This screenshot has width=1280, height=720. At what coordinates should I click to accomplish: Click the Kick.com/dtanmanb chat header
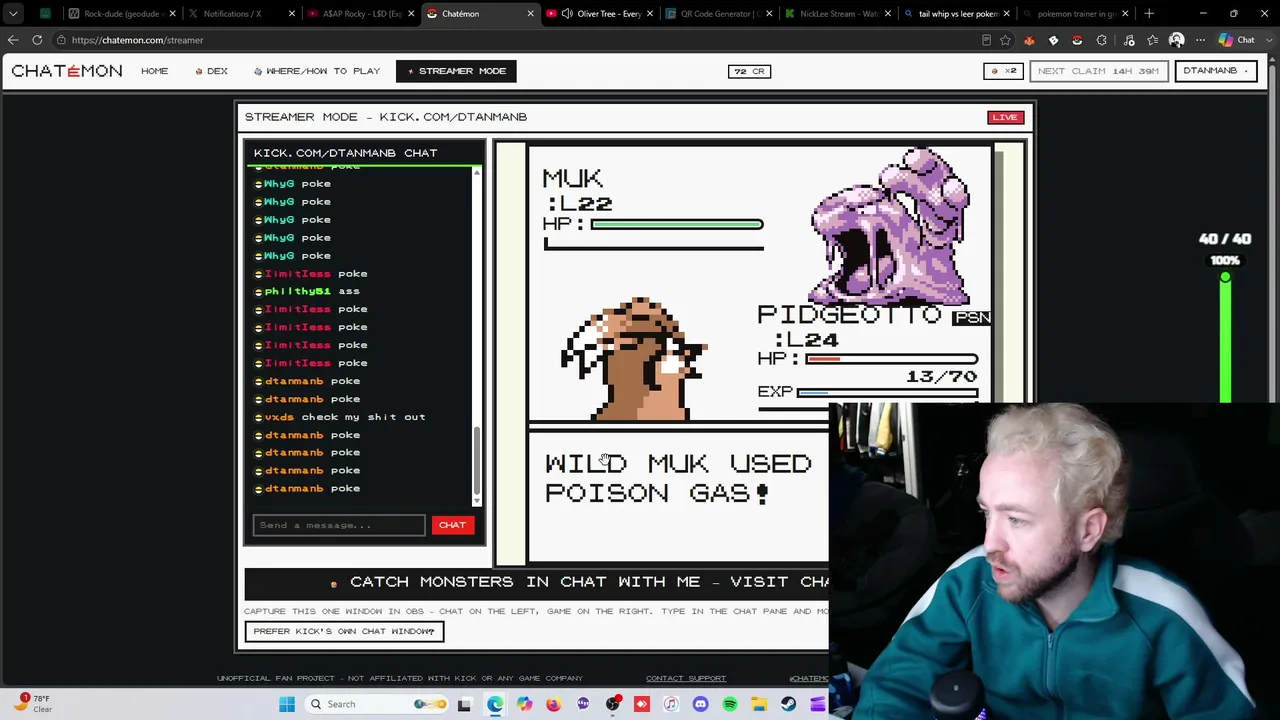(345, 153)
